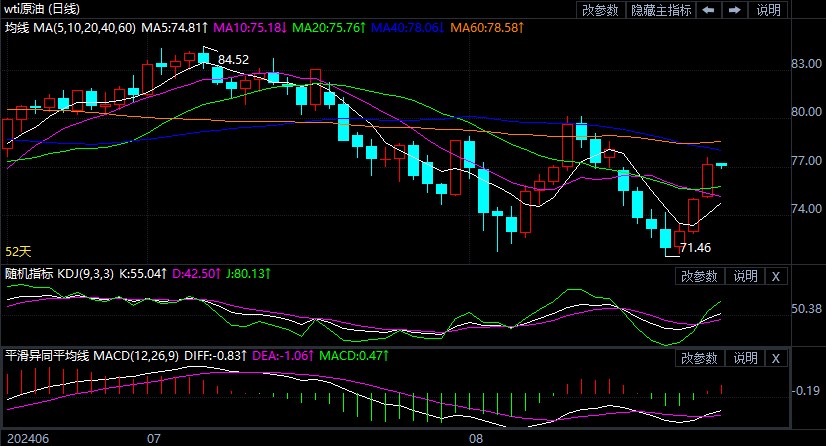Click the MA60:78.58 value
This screenshot has height=446, width=826.
coord(487,28)
